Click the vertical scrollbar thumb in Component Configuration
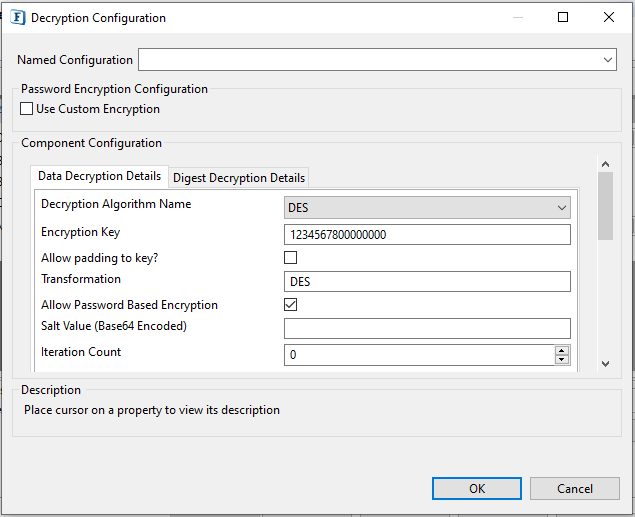 [605, 206]
